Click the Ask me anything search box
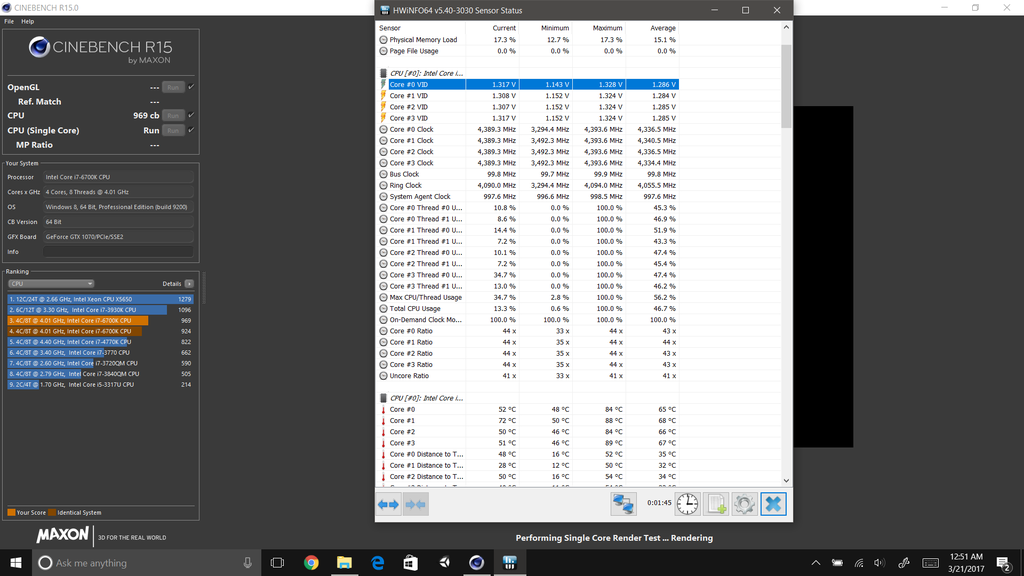 pyautogui.click(x=147, y=562)
